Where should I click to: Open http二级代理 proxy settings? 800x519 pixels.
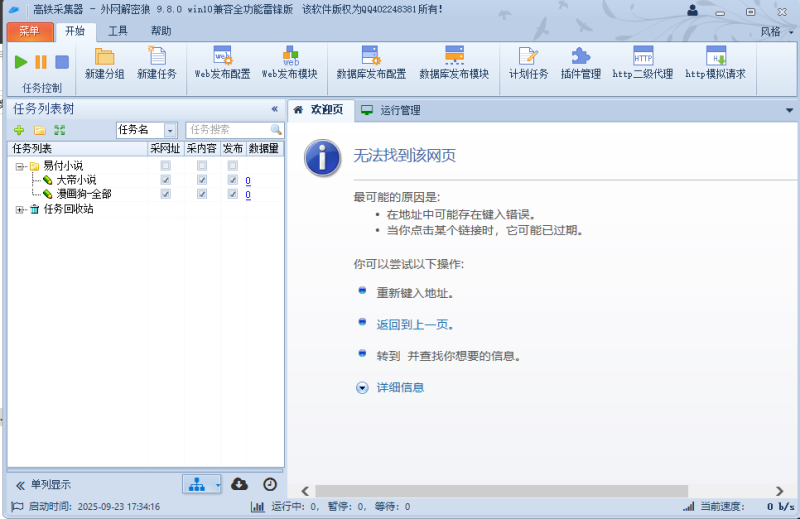tap(643, 62)
